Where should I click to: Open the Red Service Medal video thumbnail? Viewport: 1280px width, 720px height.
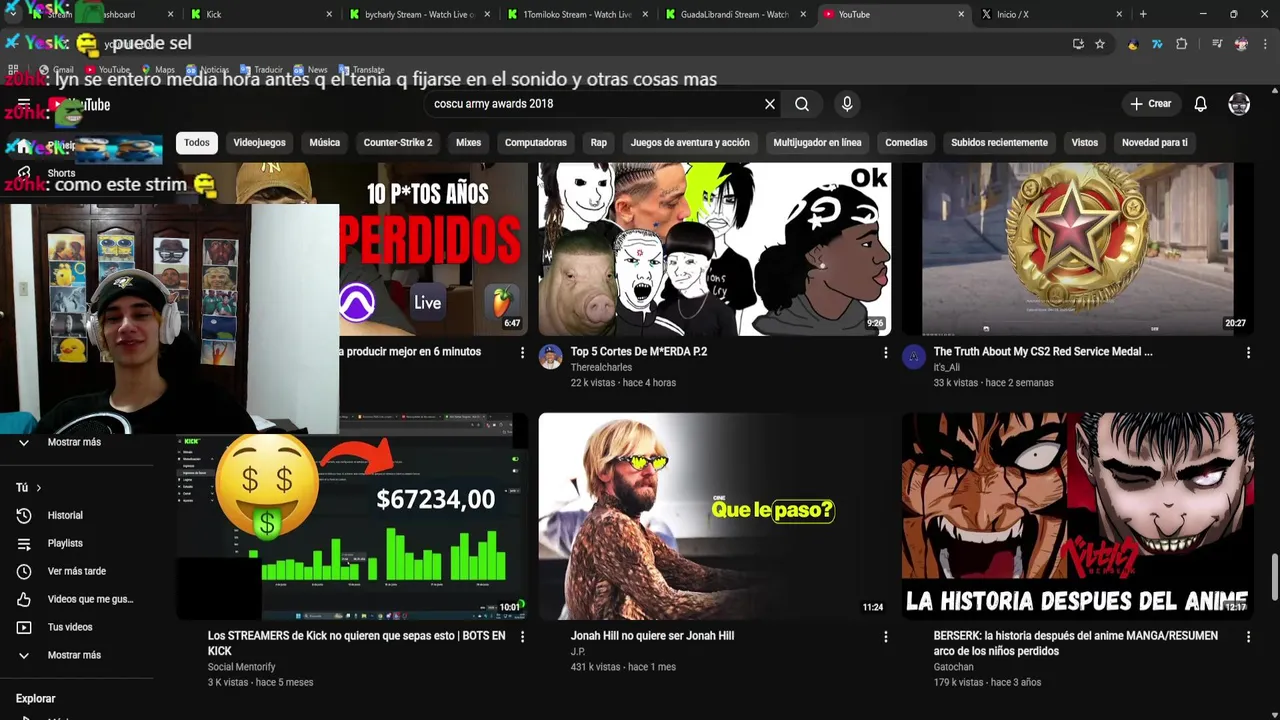[x=1078, y=248]
